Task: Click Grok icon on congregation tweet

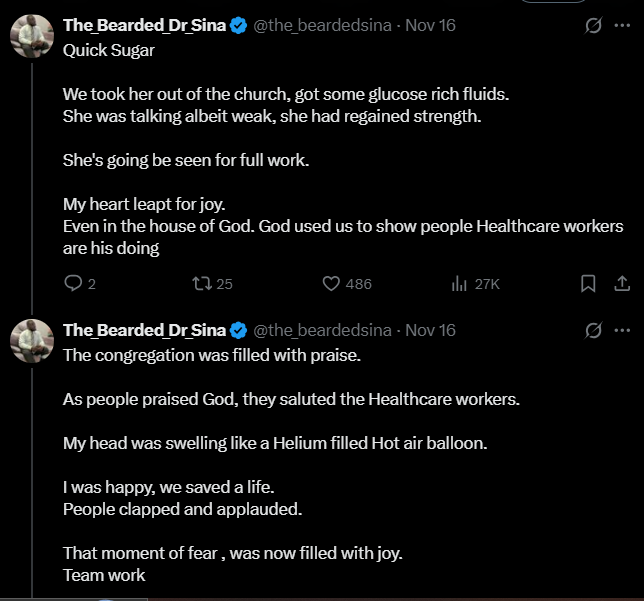Action: (x=593, y=330)
